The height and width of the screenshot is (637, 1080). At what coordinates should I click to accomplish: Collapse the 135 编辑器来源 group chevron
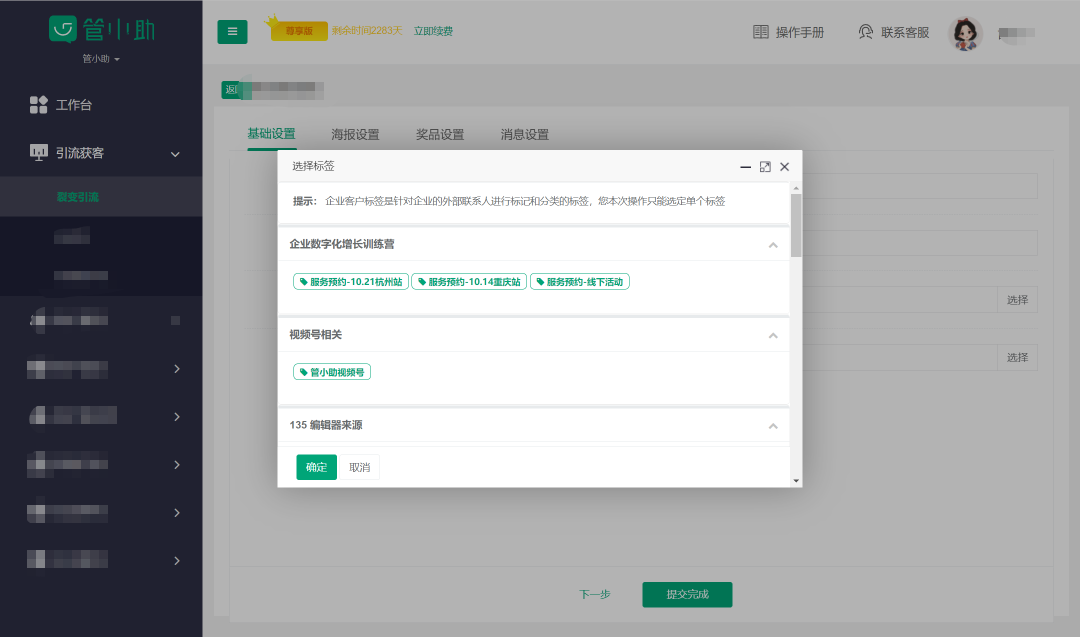point(772,426)
